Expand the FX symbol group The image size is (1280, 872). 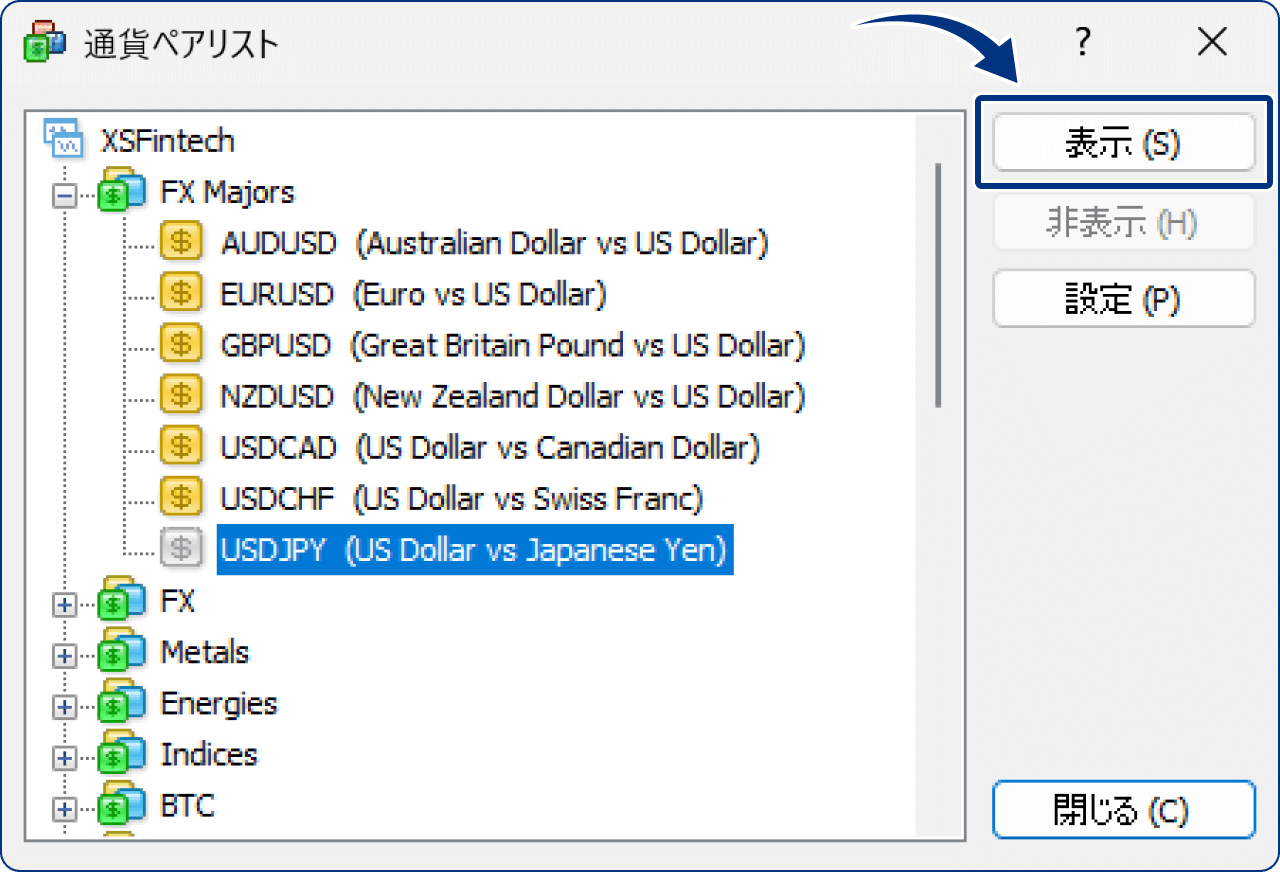point(65,604)
